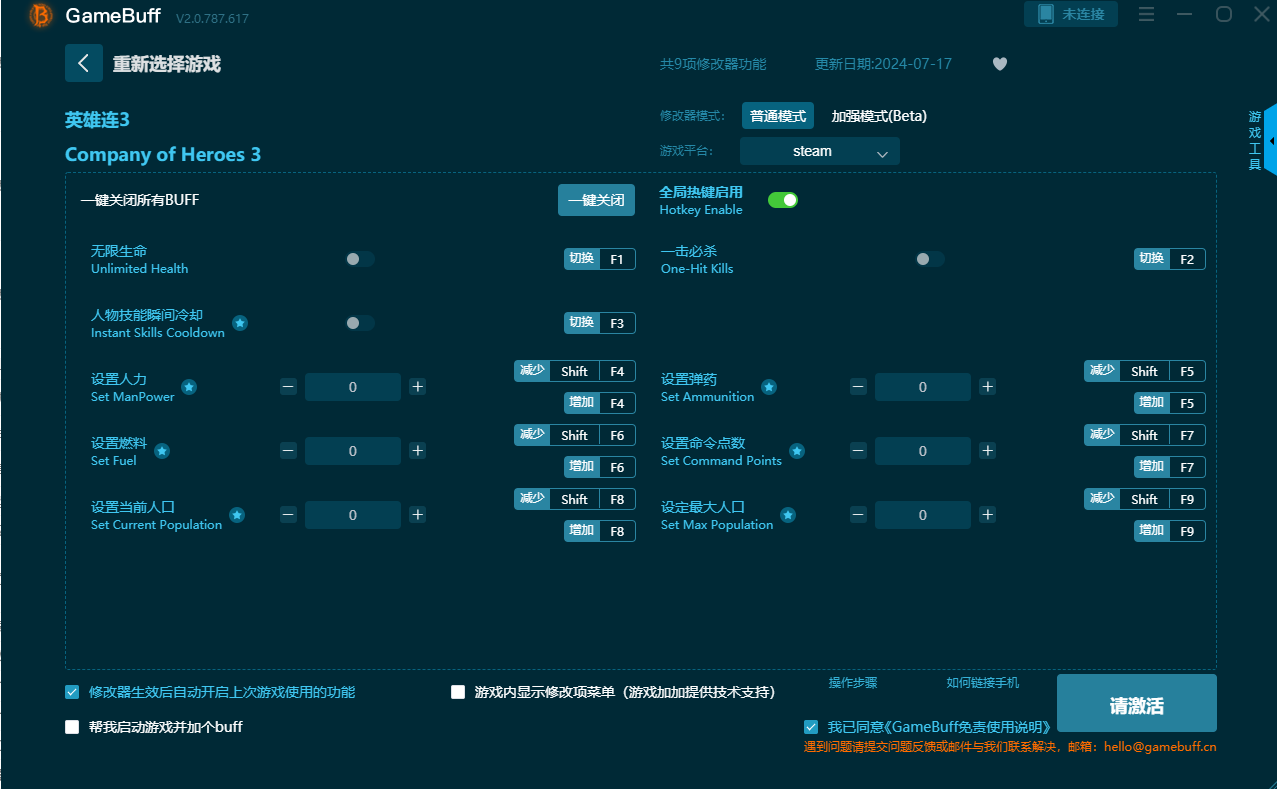The height and width of the screenshot is (789, 1277).
Task: Click the hello@gamebuff.cn email text
Action: coord(1160,747)
